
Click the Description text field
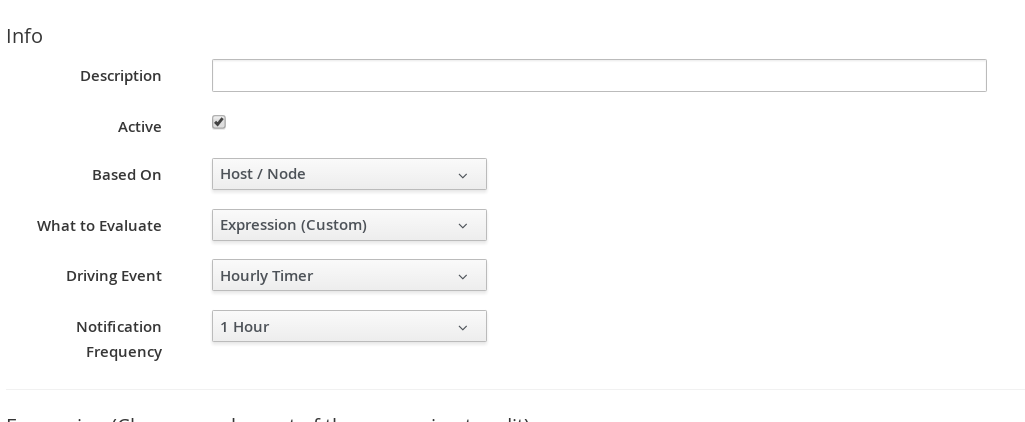pos(599,76)
